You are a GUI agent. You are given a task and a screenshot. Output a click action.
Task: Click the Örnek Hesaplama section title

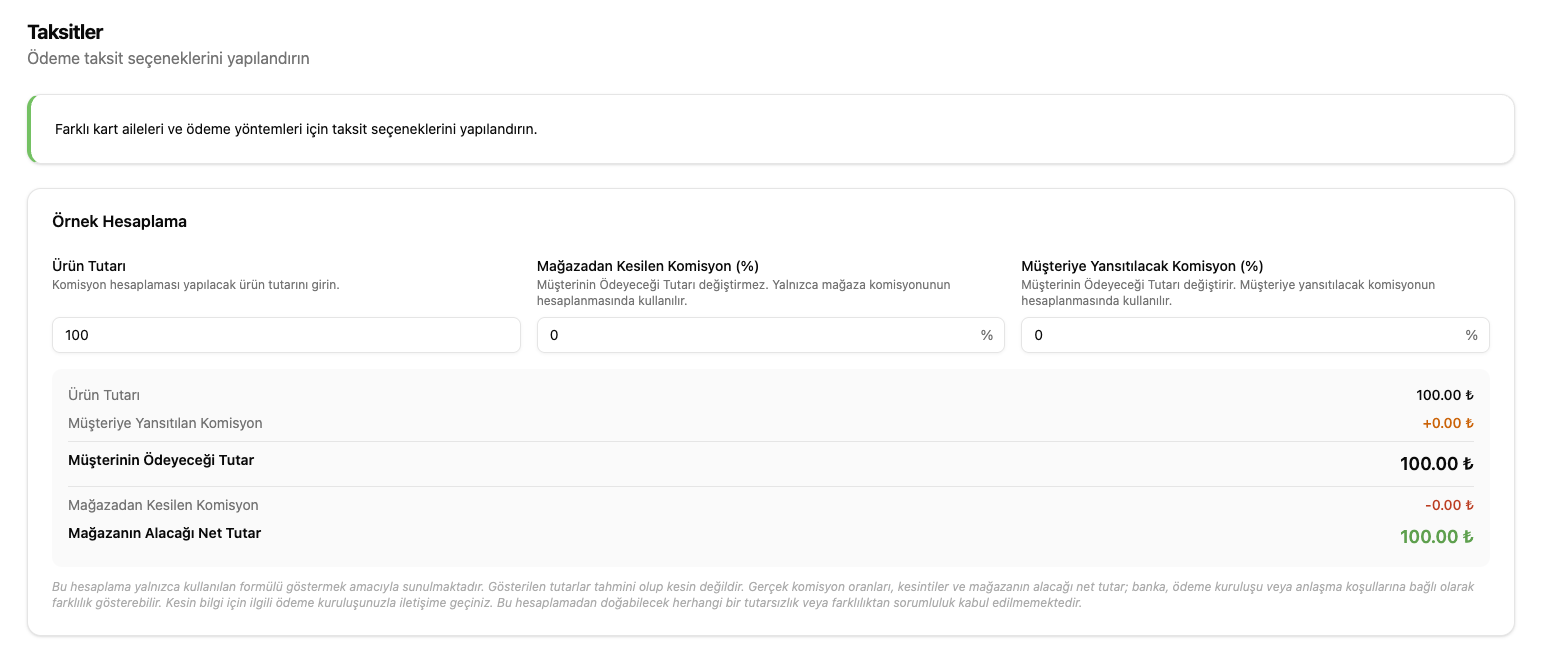click(119, 221)
